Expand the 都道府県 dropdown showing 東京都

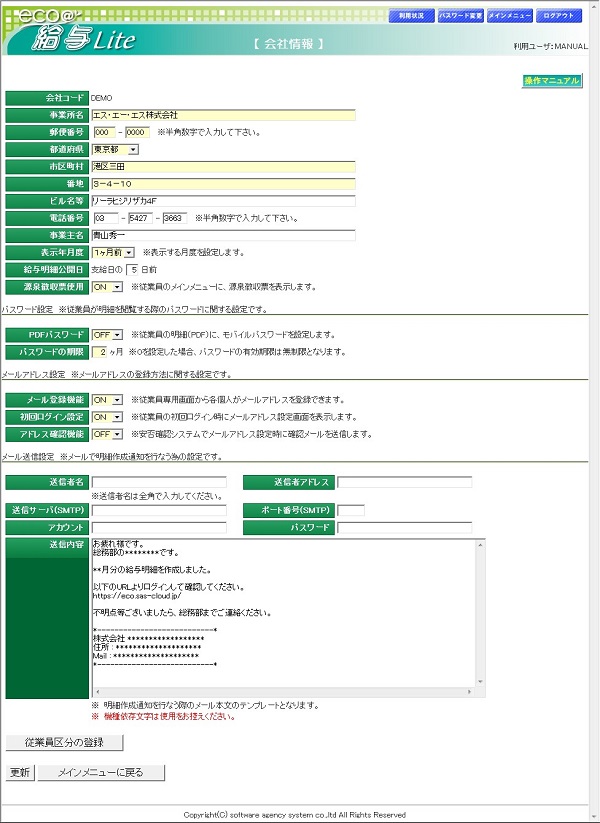point(116,149)
